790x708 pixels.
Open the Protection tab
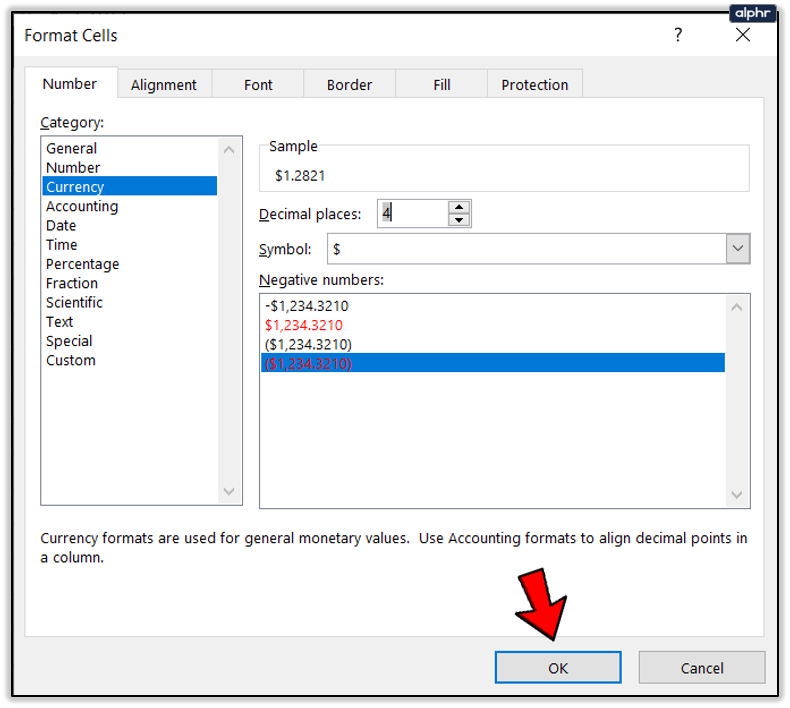pos(535,84)
